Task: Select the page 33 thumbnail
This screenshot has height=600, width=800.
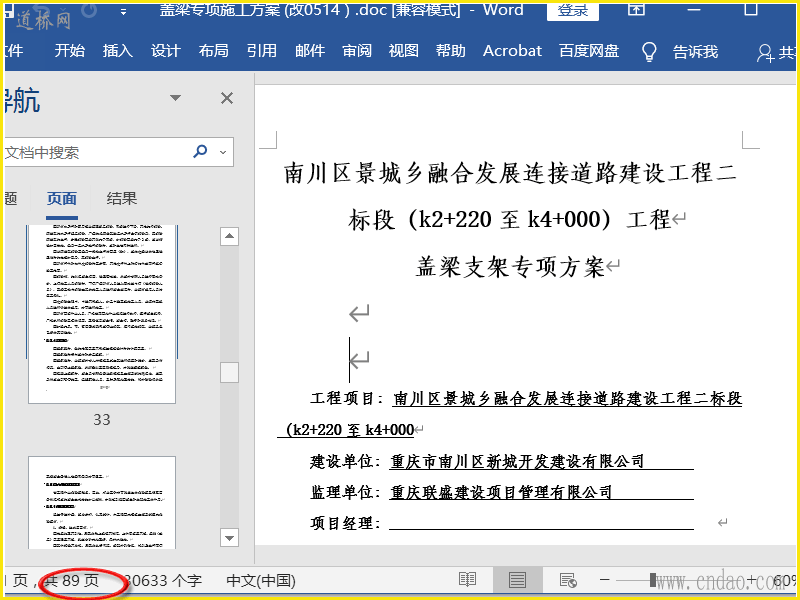Action: [101, 315]
